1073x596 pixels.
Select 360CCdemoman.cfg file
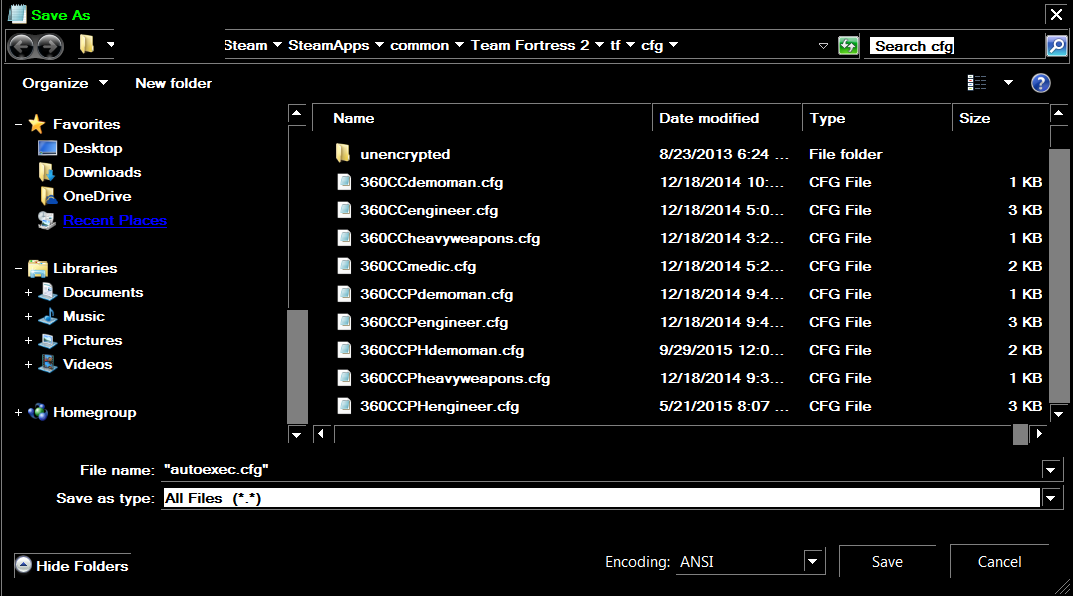[431, 182]
